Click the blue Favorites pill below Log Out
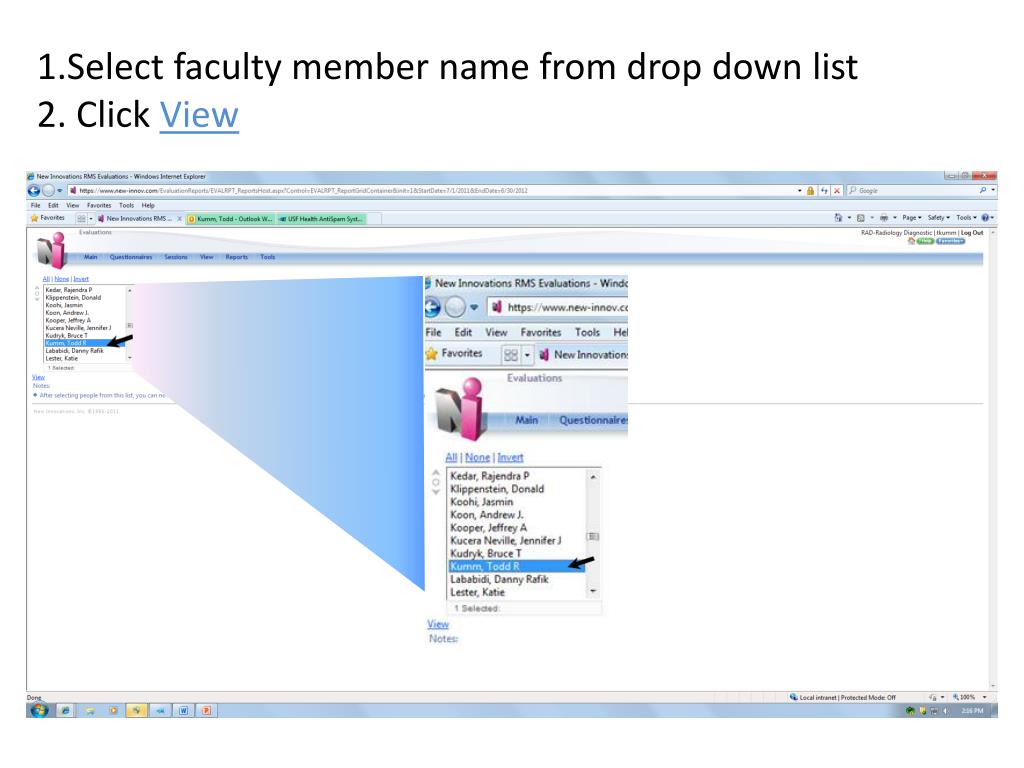1024x768 pixels. pos(950,241)
